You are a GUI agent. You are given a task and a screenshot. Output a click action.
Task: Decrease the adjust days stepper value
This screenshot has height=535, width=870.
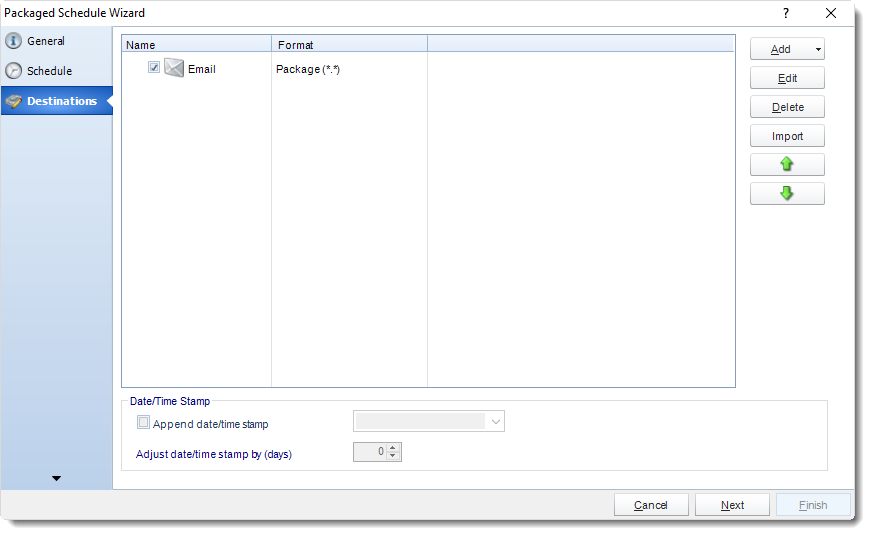coord(393,456)
